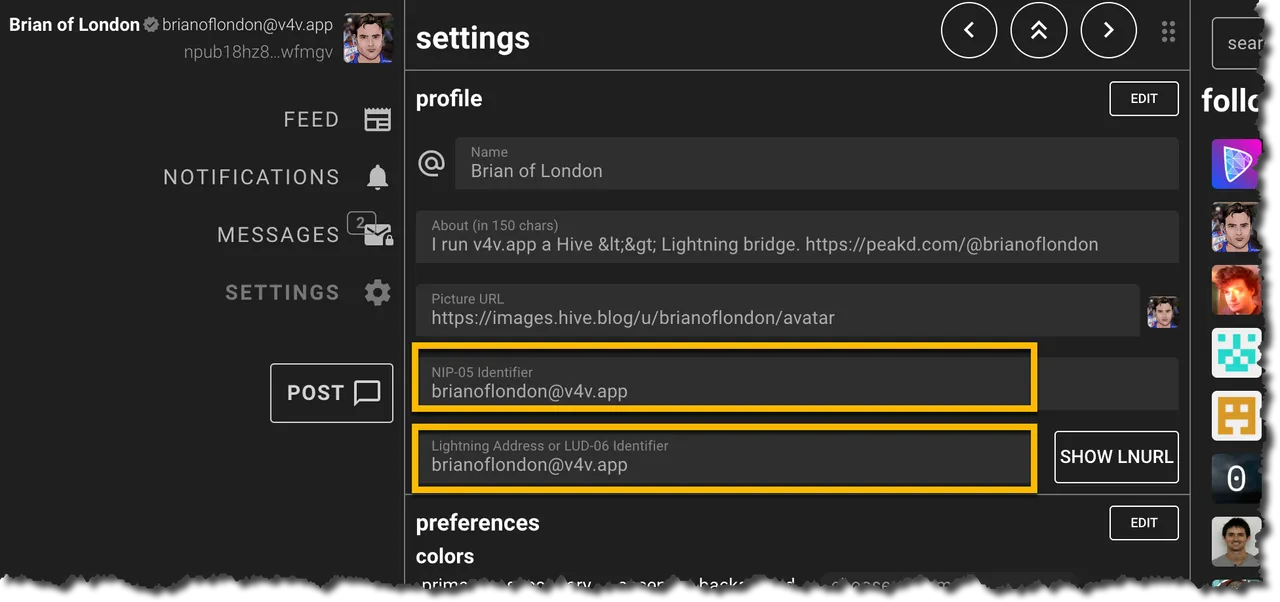Click the purple triangle follow avatar

point(1236,164)
